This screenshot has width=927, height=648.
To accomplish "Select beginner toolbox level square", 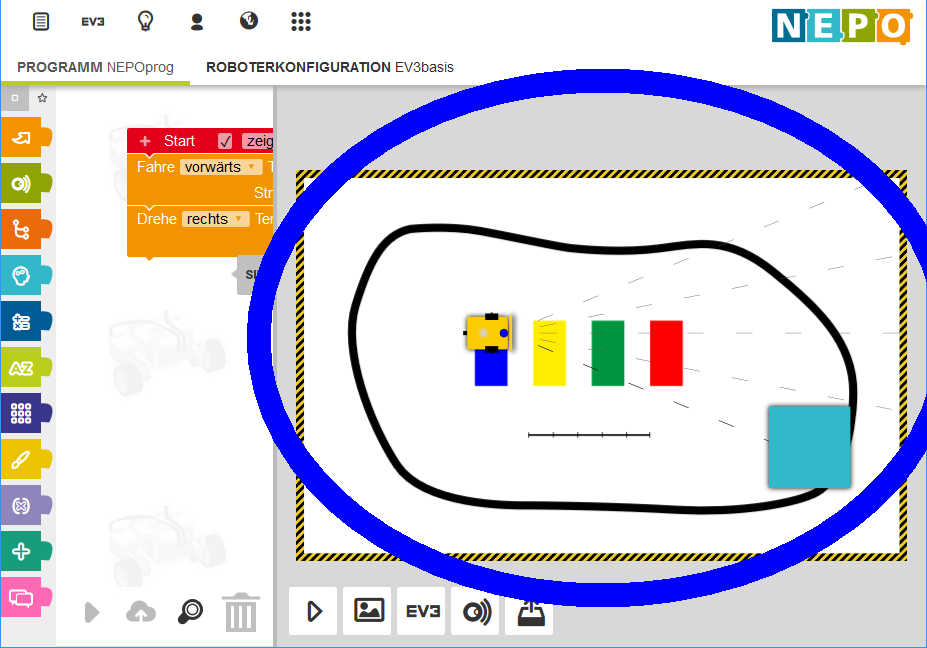I will point(15,98).
